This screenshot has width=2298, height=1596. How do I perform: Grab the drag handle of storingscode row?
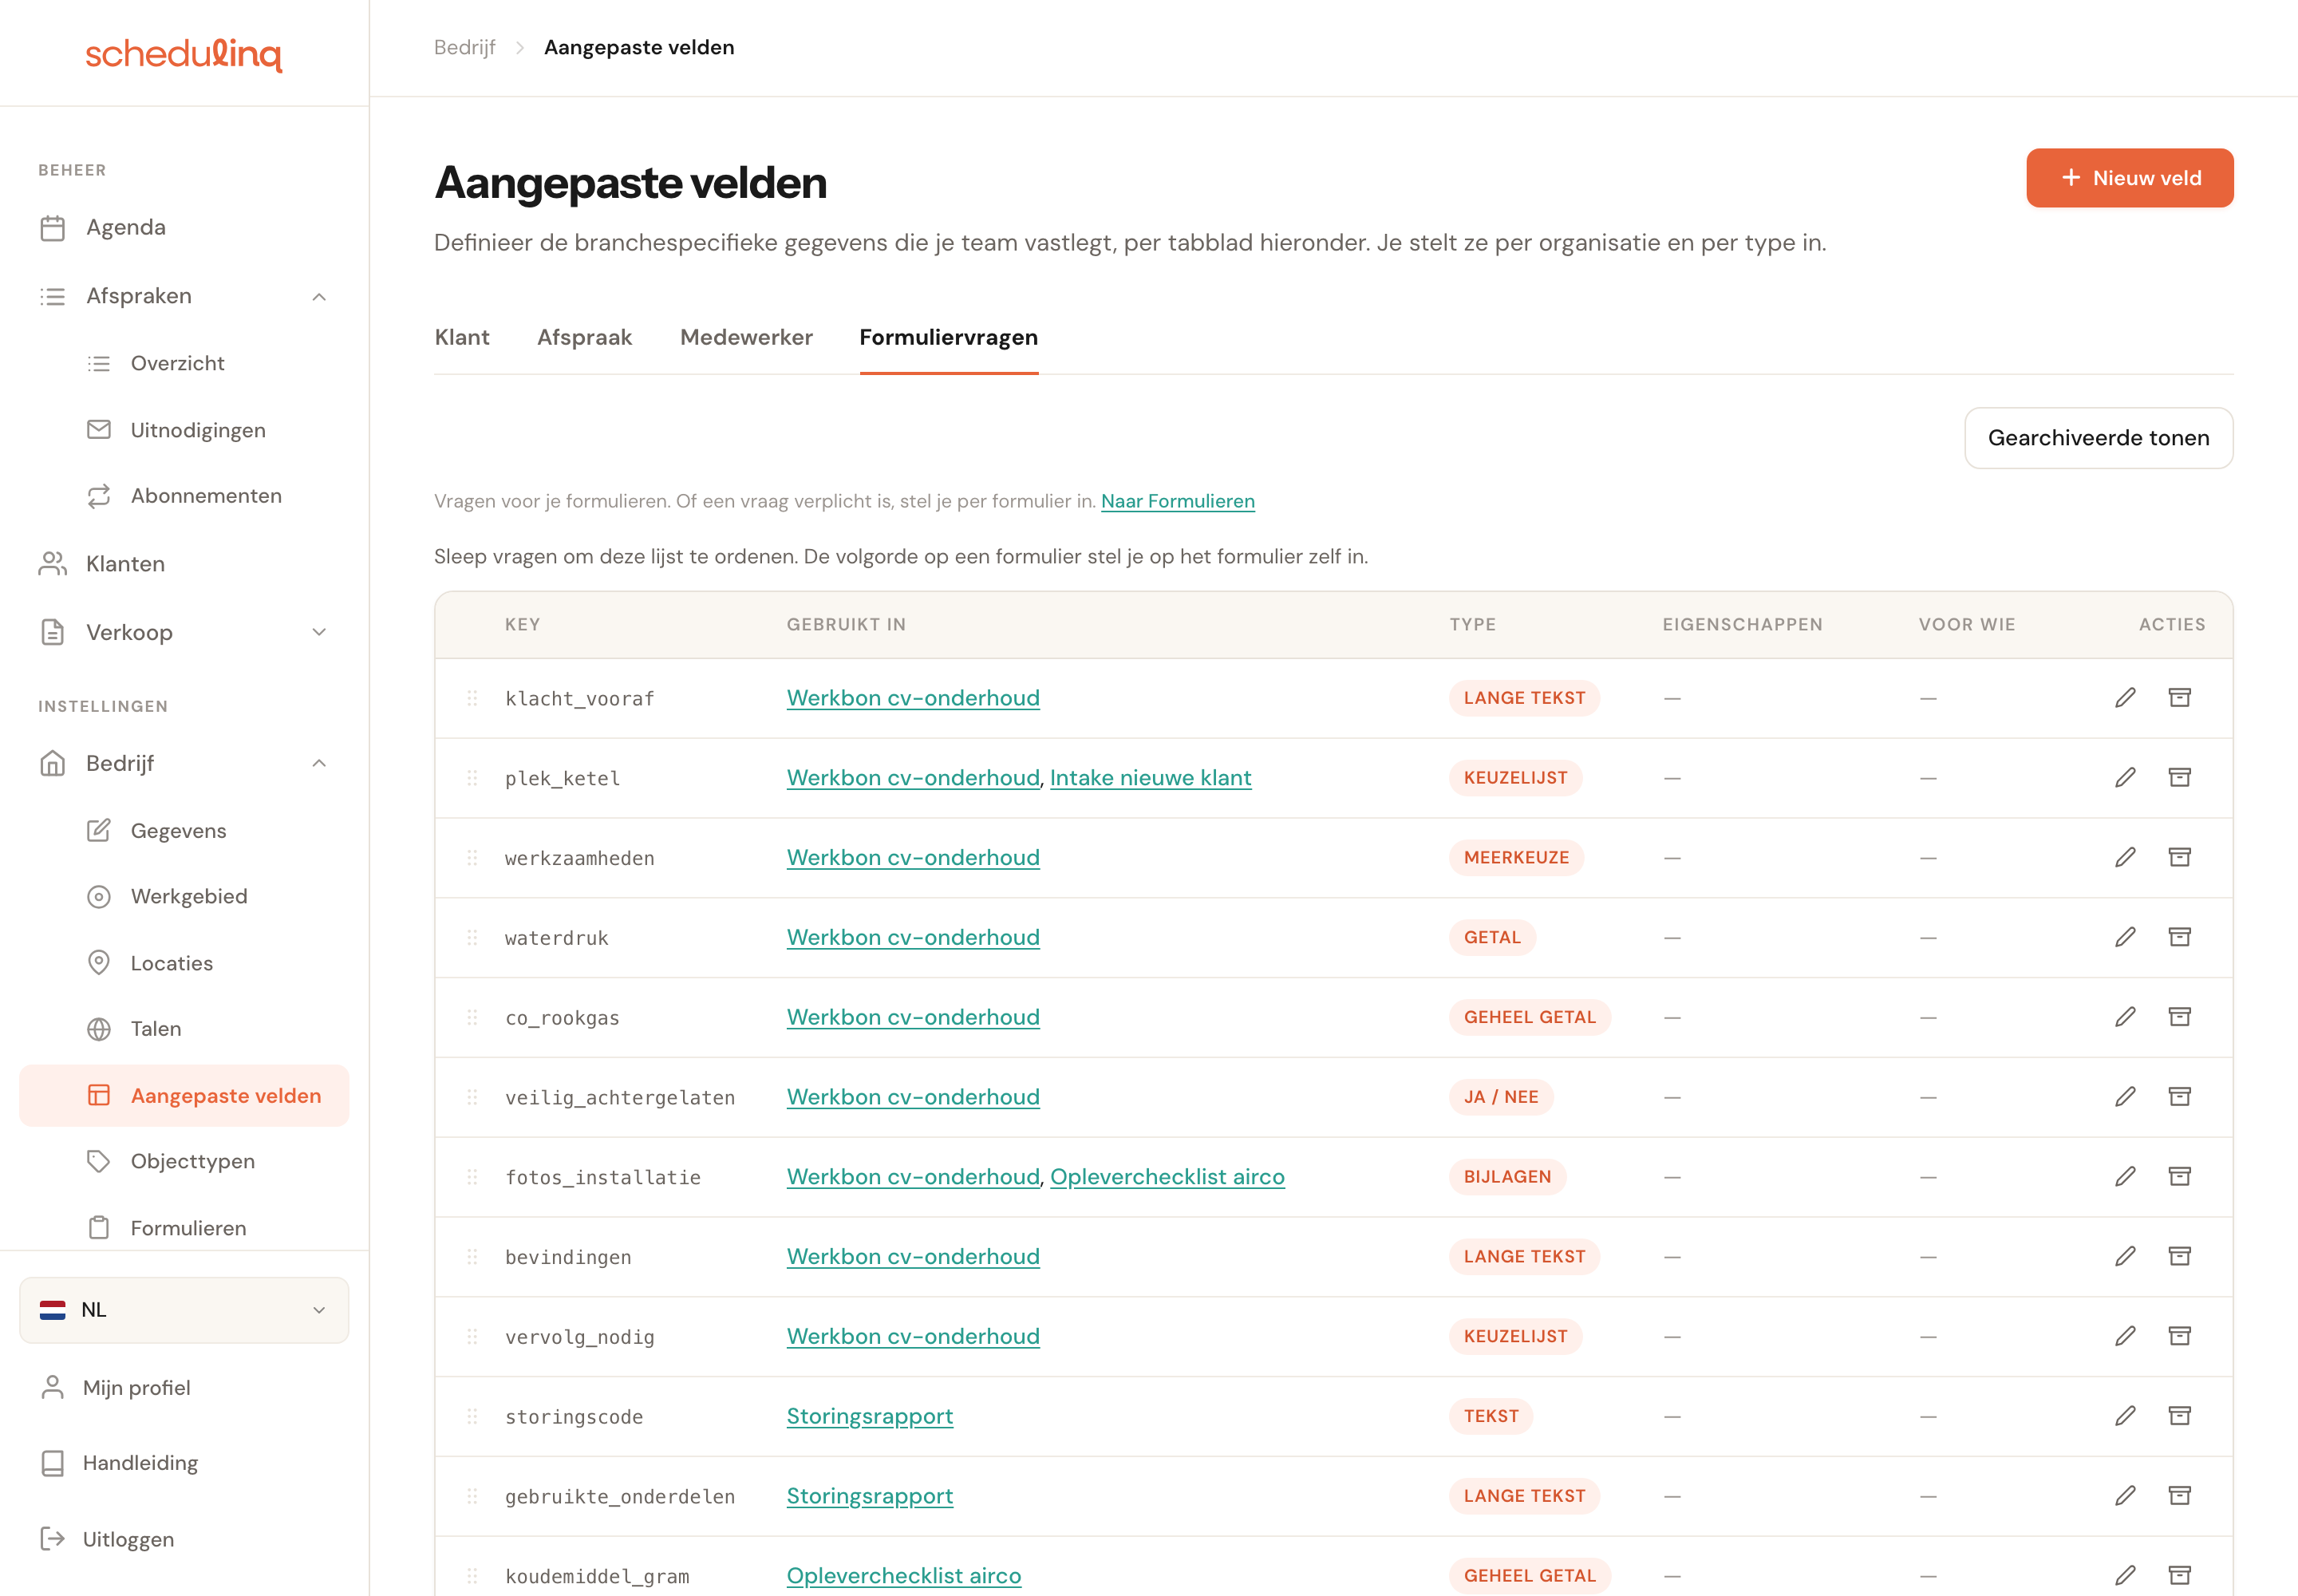pyautogui.click(x=472, y=1416)
